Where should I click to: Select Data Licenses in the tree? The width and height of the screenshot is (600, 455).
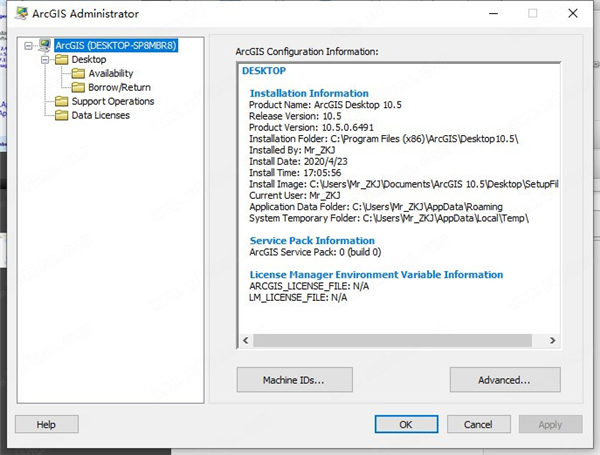pyautogui.click(x=101, y=115)
